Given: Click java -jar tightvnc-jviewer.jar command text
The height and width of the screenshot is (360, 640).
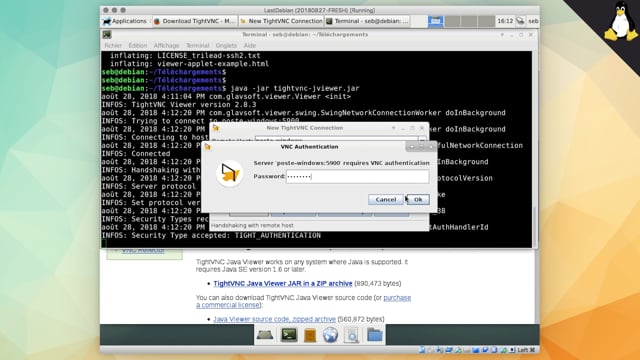Looking at the screenshot, I should (295, 88).
